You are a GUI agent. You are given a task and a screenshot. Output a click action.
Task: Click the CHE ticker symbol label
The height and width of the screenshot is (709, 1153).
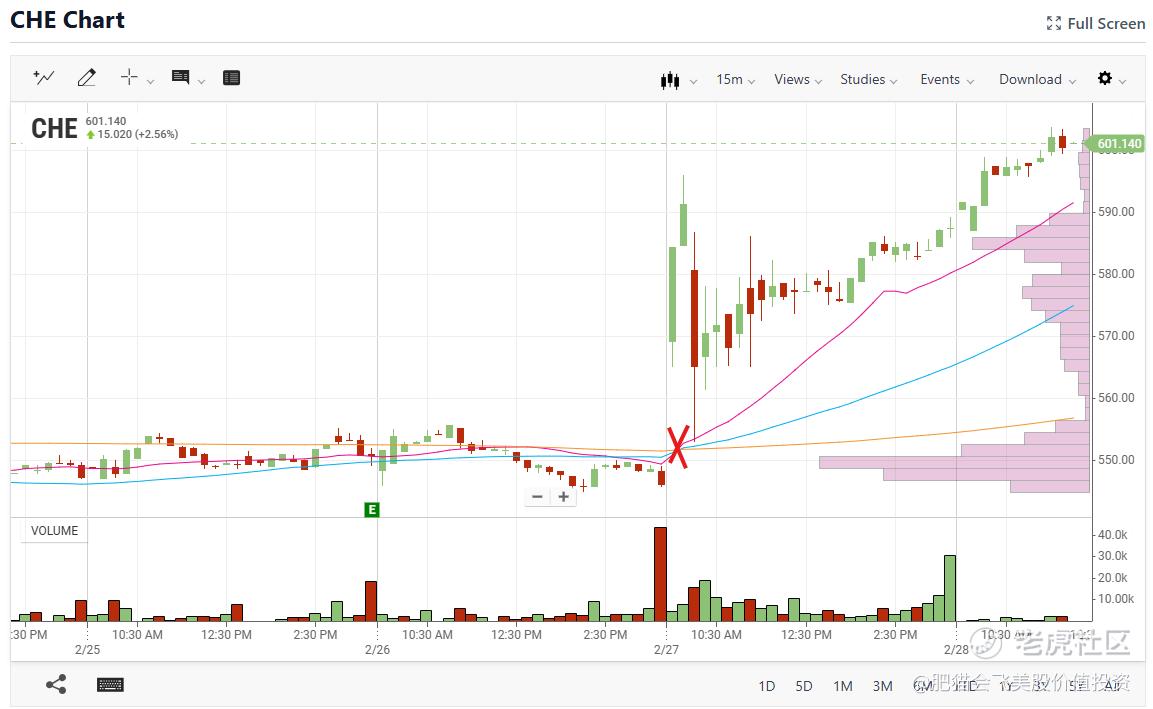pyautogui.click(x=54, y=129)
